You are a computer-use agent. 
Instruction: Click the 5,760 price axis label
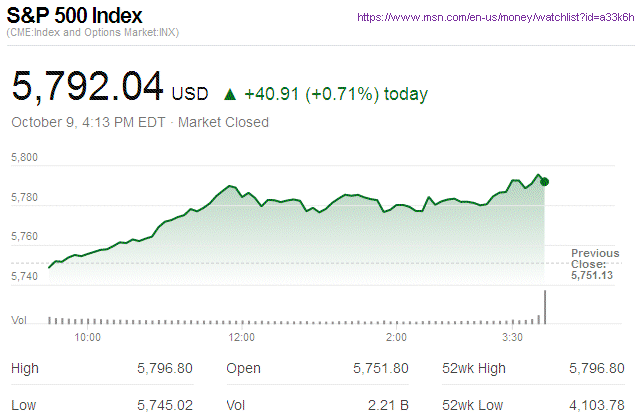[25, 237]
